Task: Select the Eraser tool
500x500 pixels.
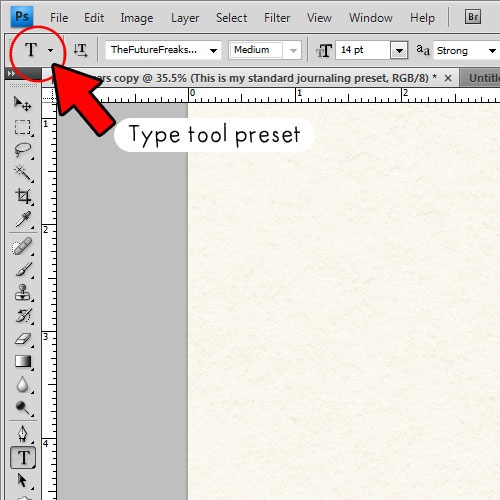Action: coord(22,339)
